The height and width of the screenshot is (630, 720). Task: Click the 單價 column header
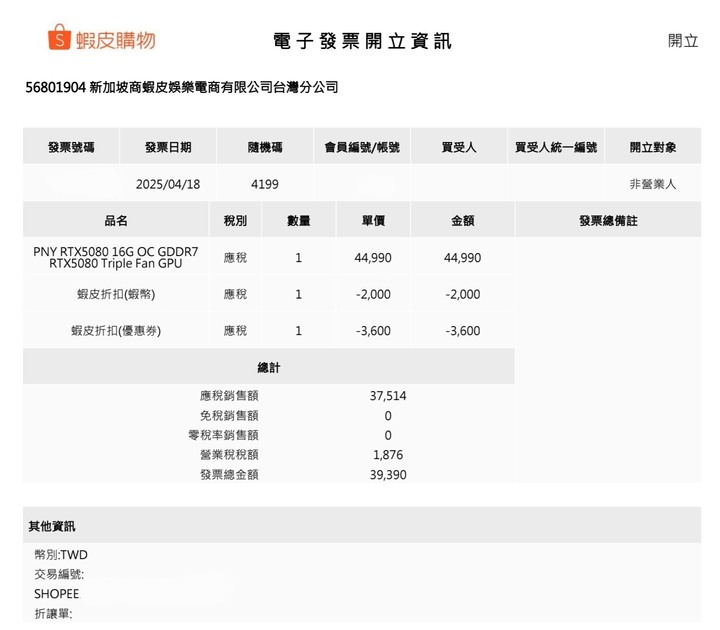373,221
